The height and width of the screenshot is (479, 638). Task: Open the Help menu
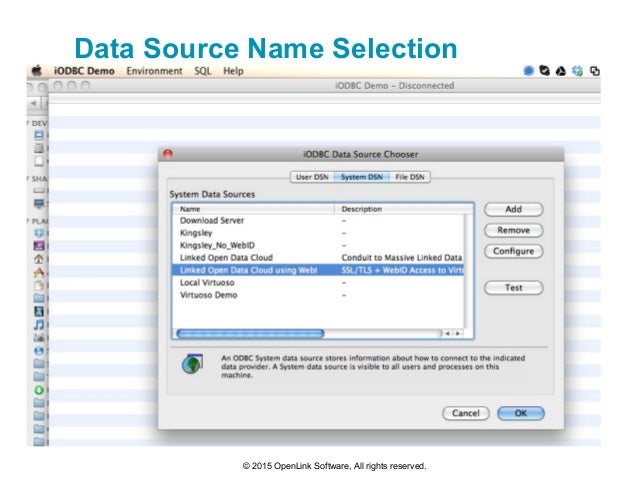coord(233,71)
